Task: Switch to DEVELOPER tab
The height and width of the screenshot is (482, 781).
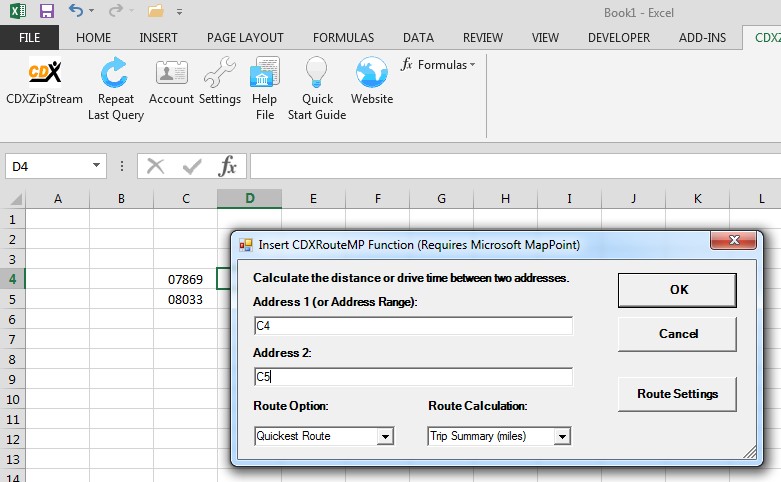Action: point(619,38)
